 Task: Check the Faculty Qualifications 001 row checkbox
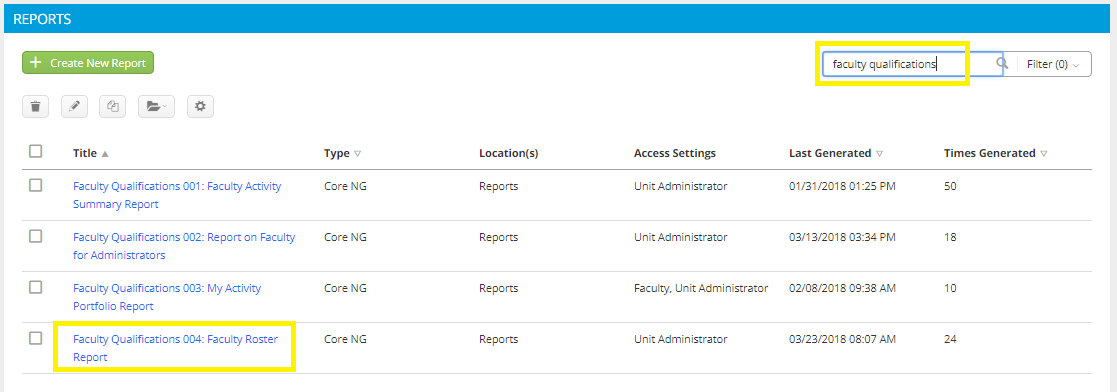[x=36, y=185]
